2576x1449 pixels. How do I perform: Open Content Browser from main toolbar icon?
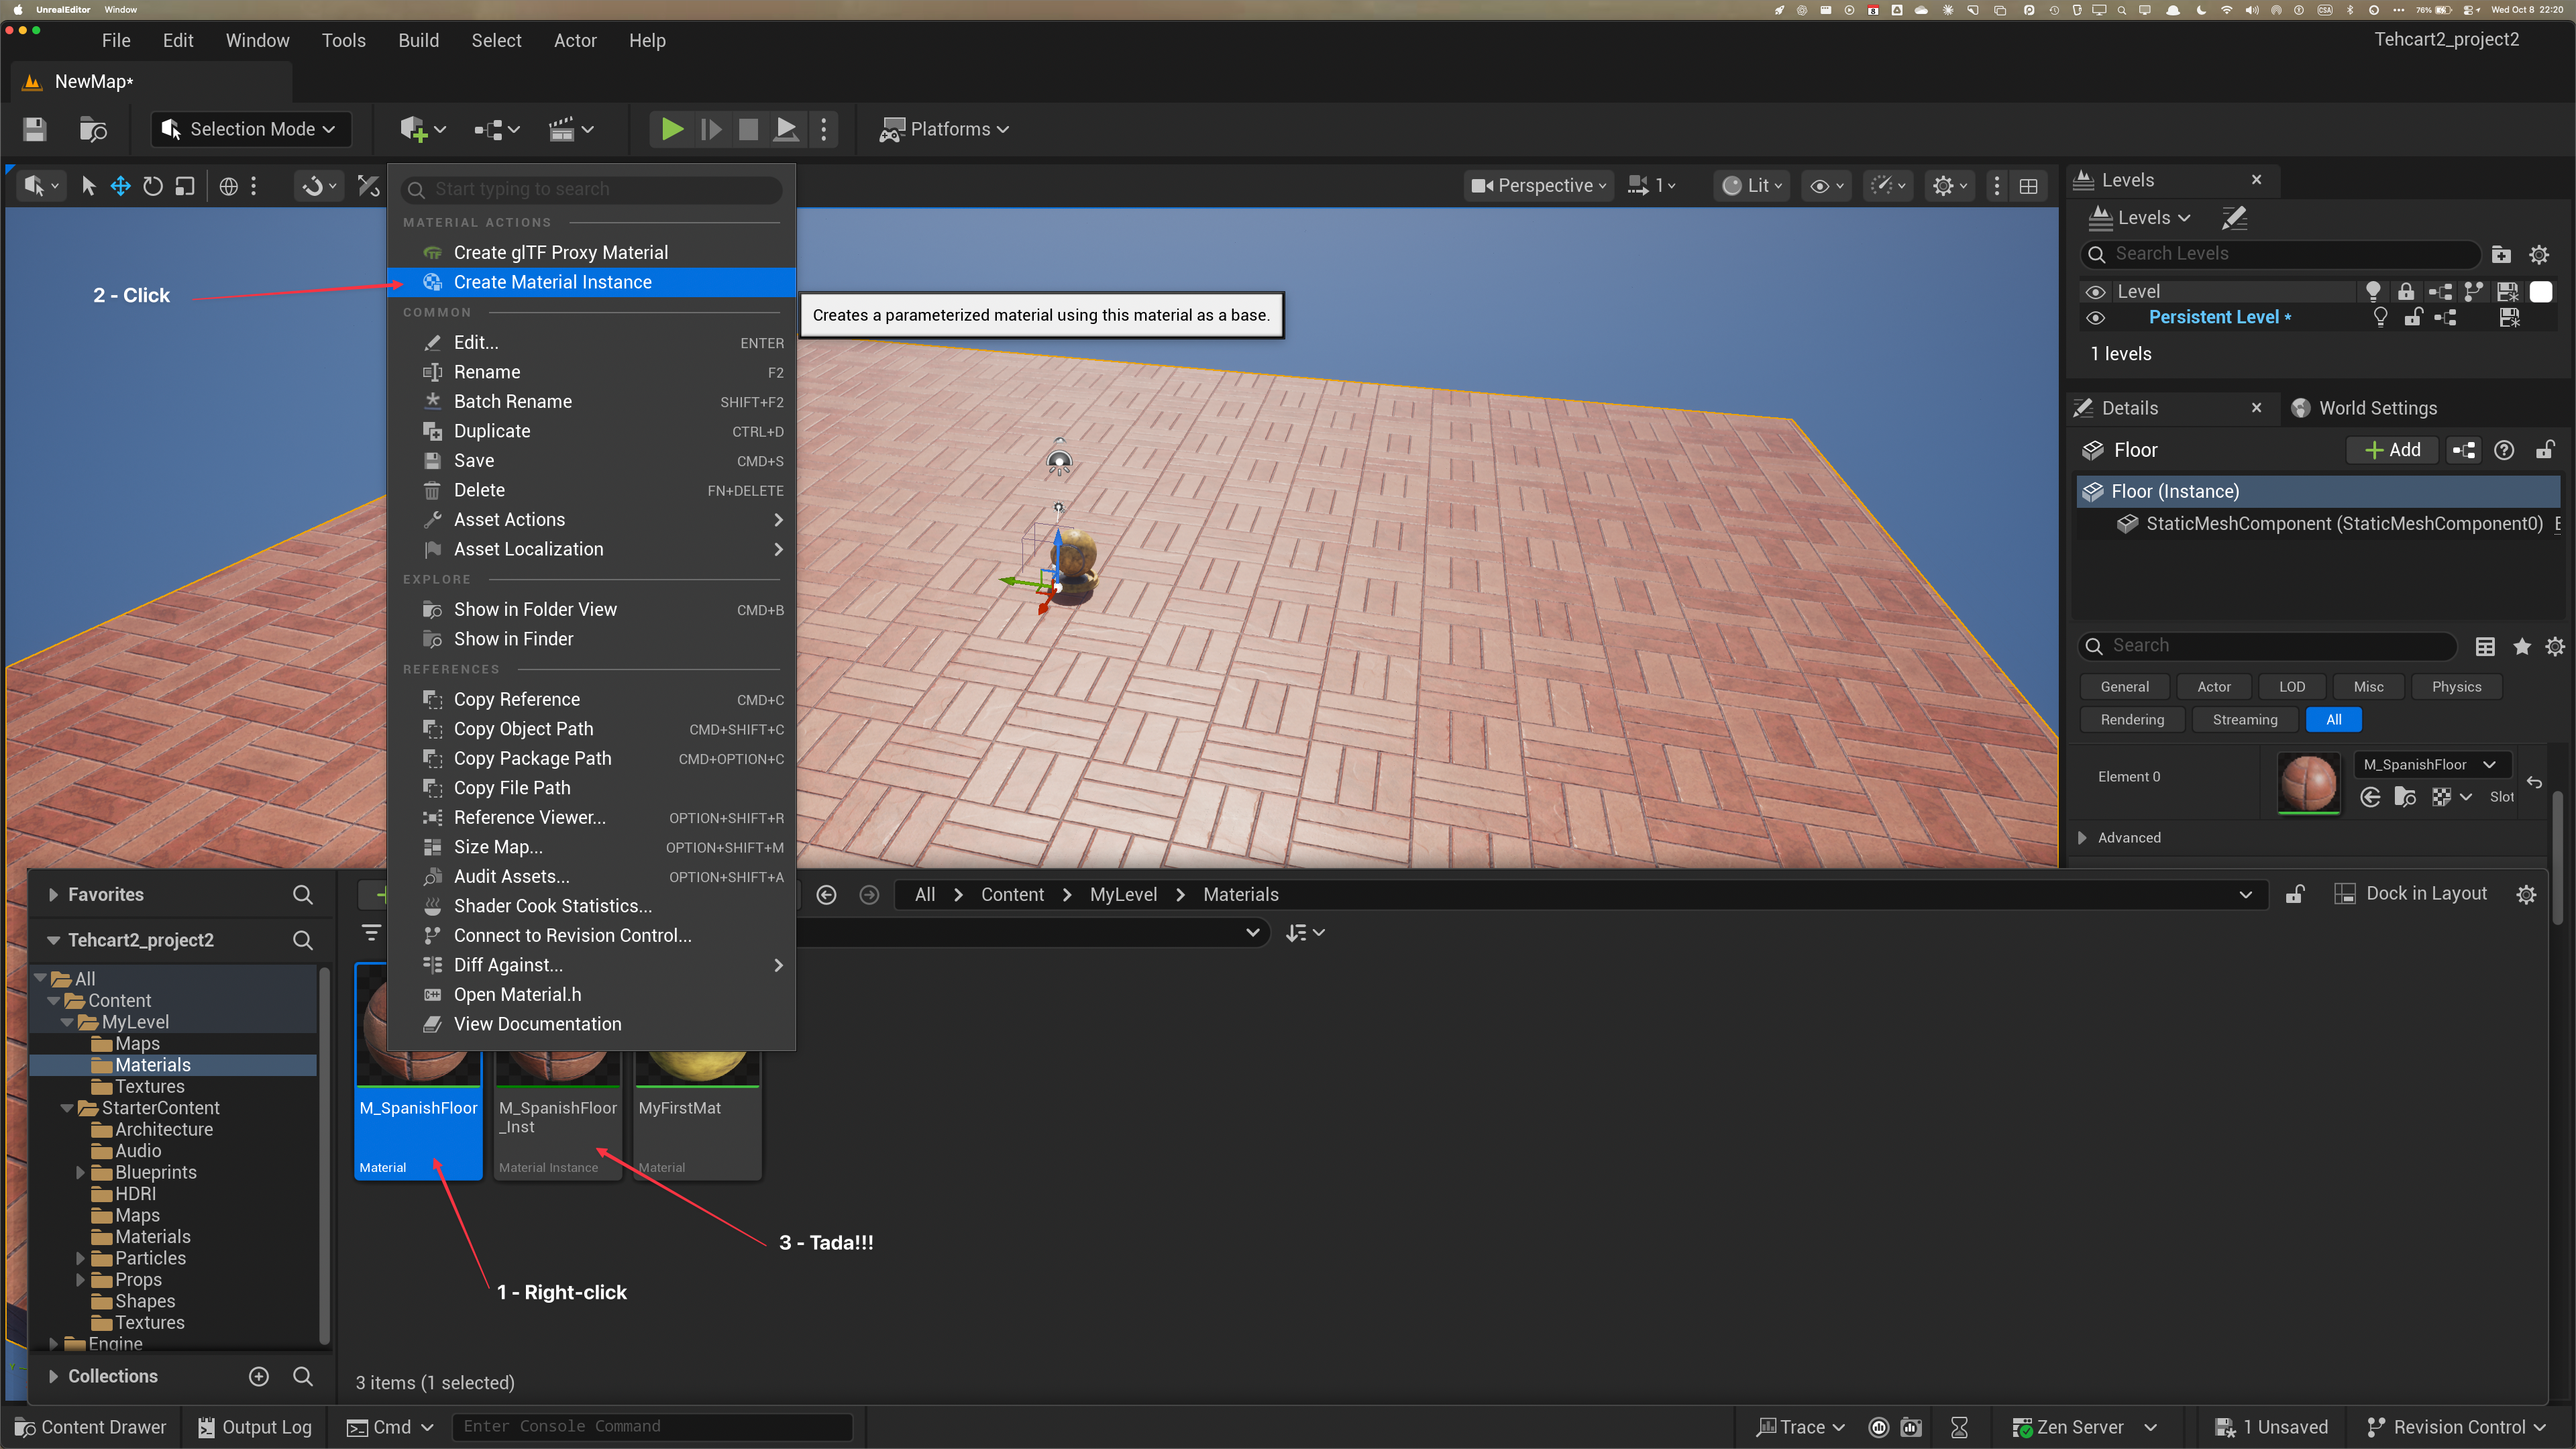[x=93, y=129]
